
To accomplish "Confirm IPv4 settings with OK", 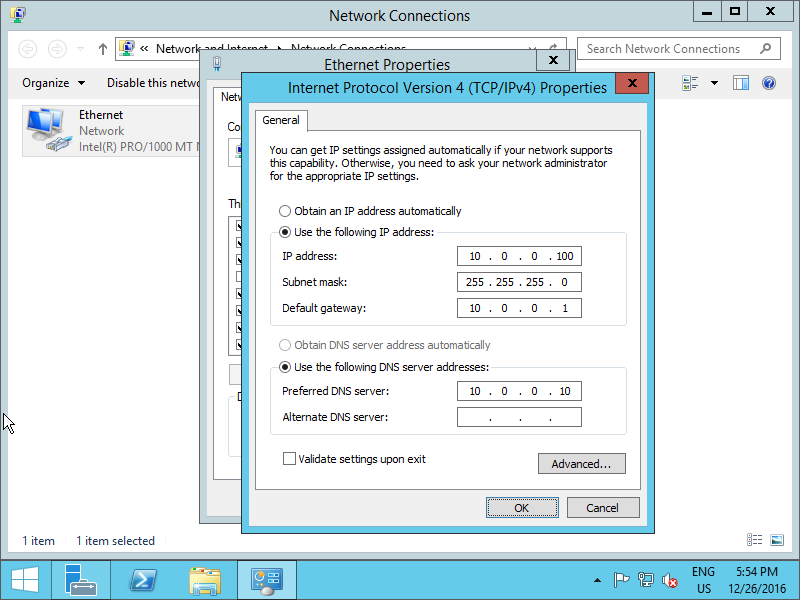I will (521, 508).
